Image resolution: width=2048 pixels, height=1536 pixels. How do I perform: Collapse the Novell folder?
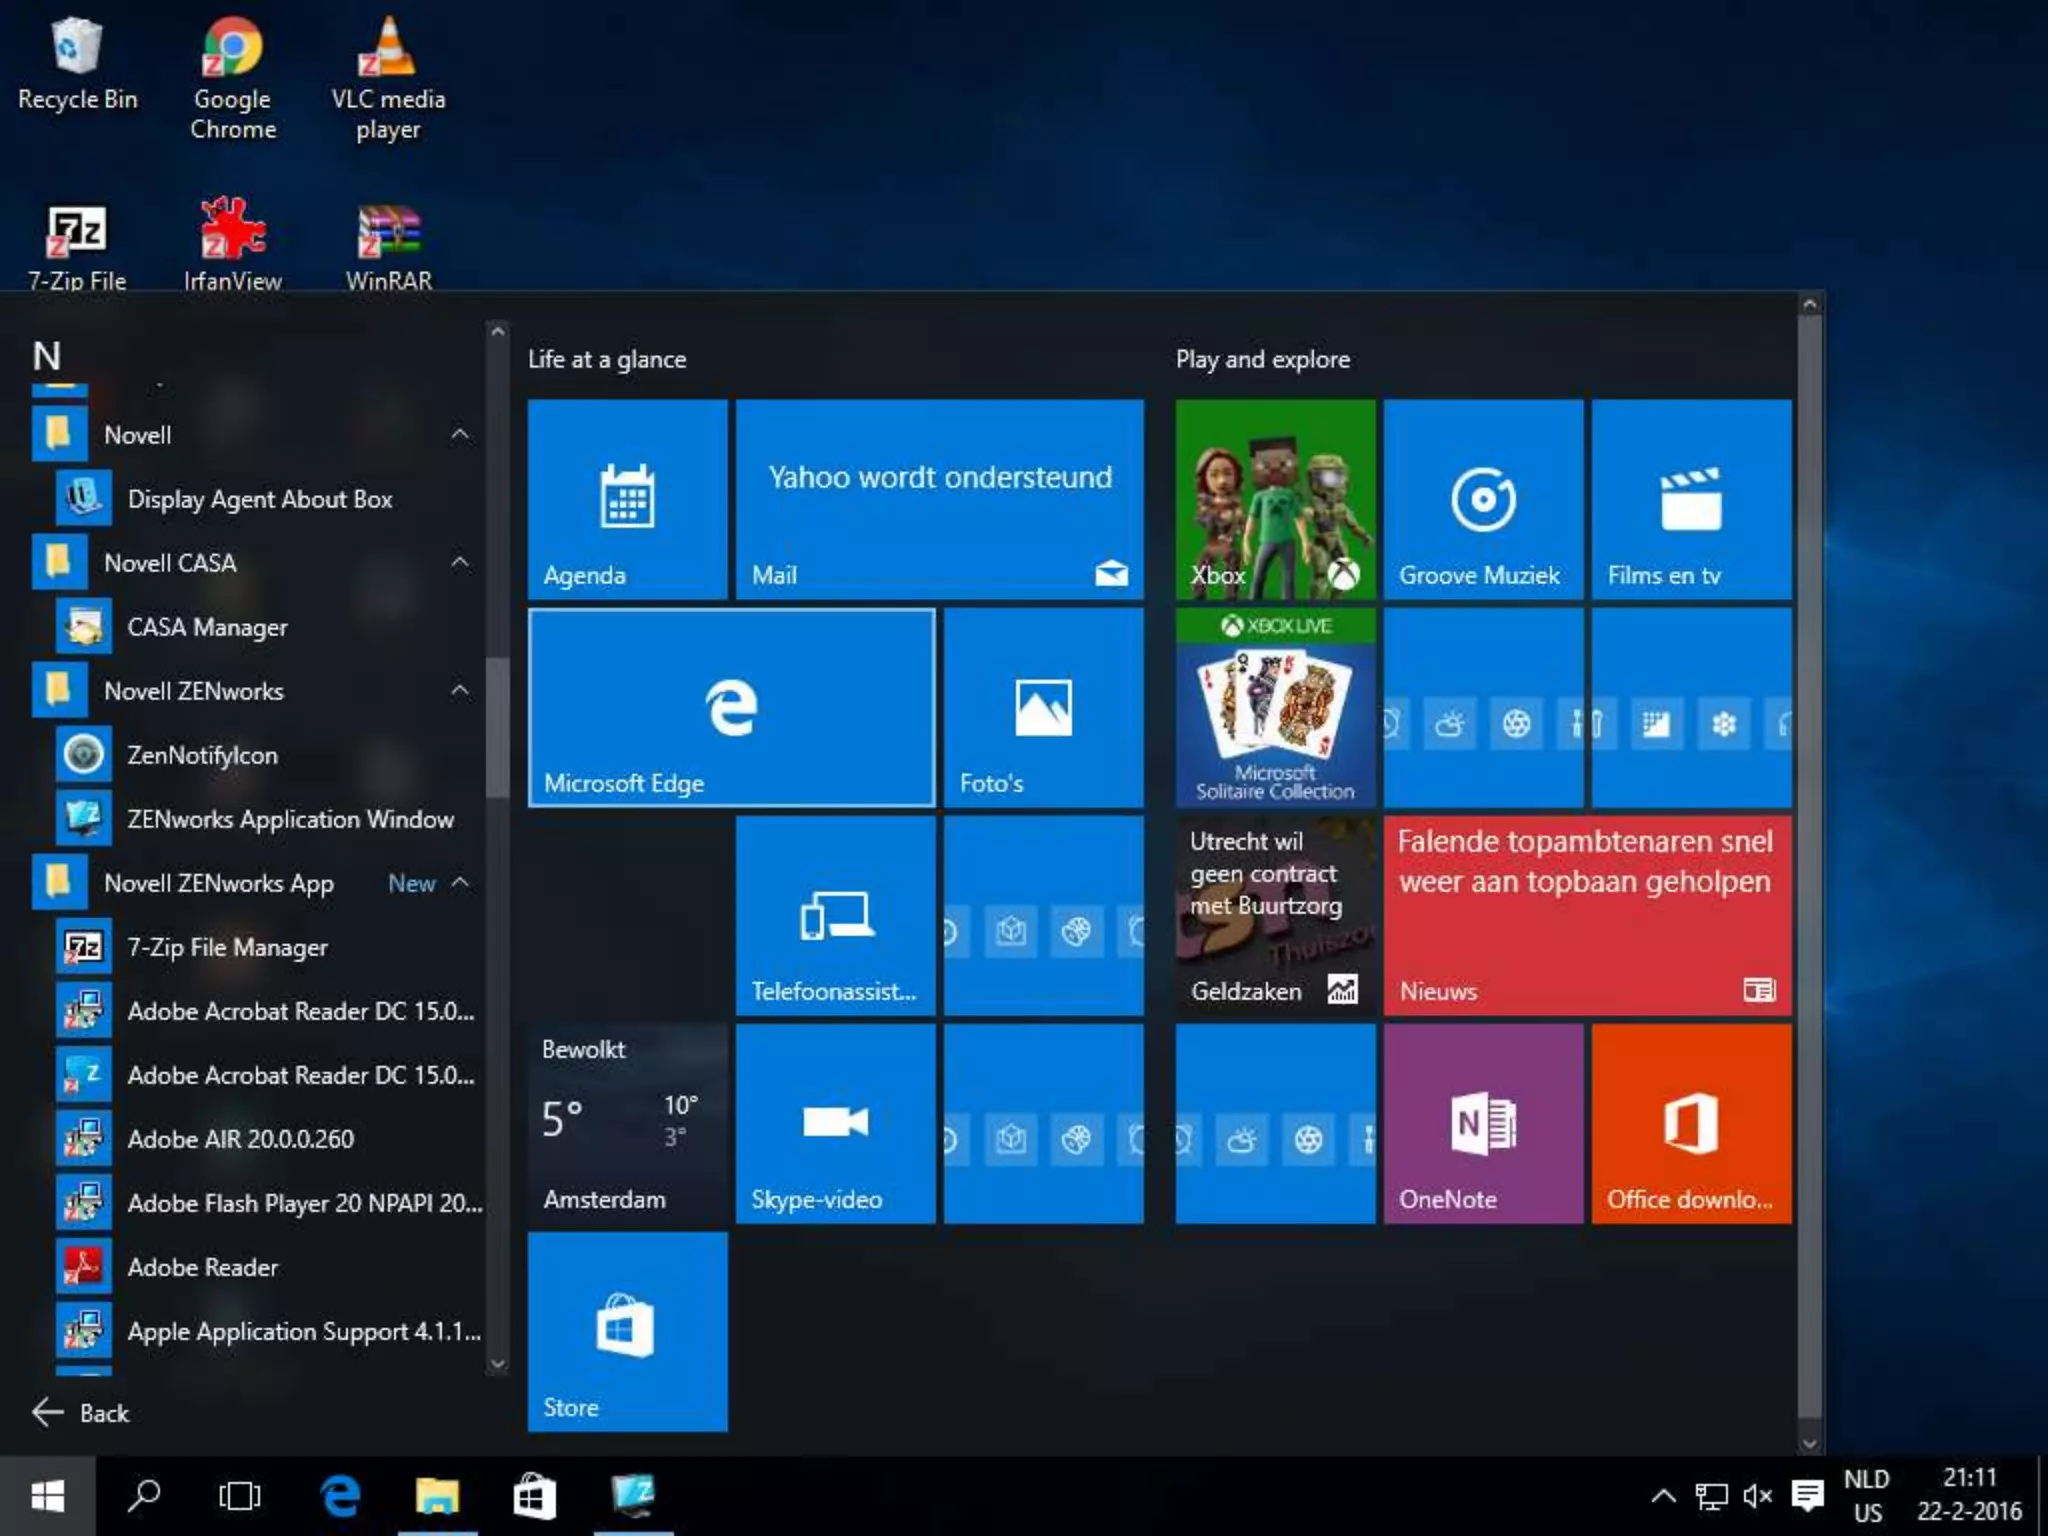460,434
